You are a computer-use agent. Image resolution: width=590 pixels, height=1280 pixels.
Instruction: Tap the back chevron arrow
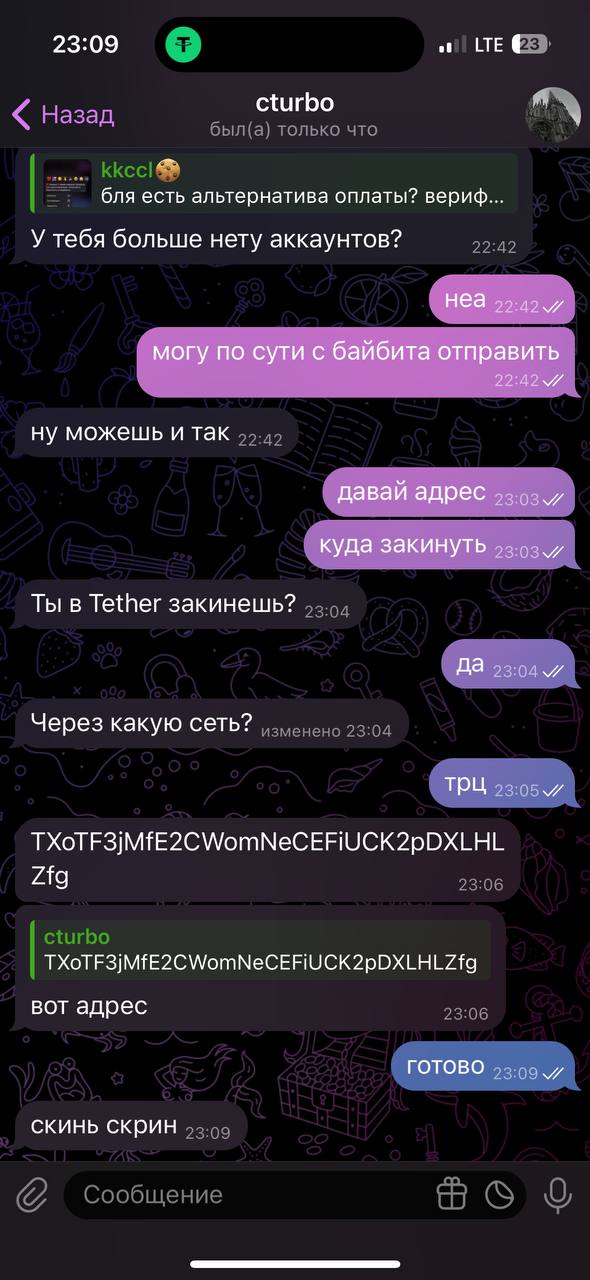21,115
